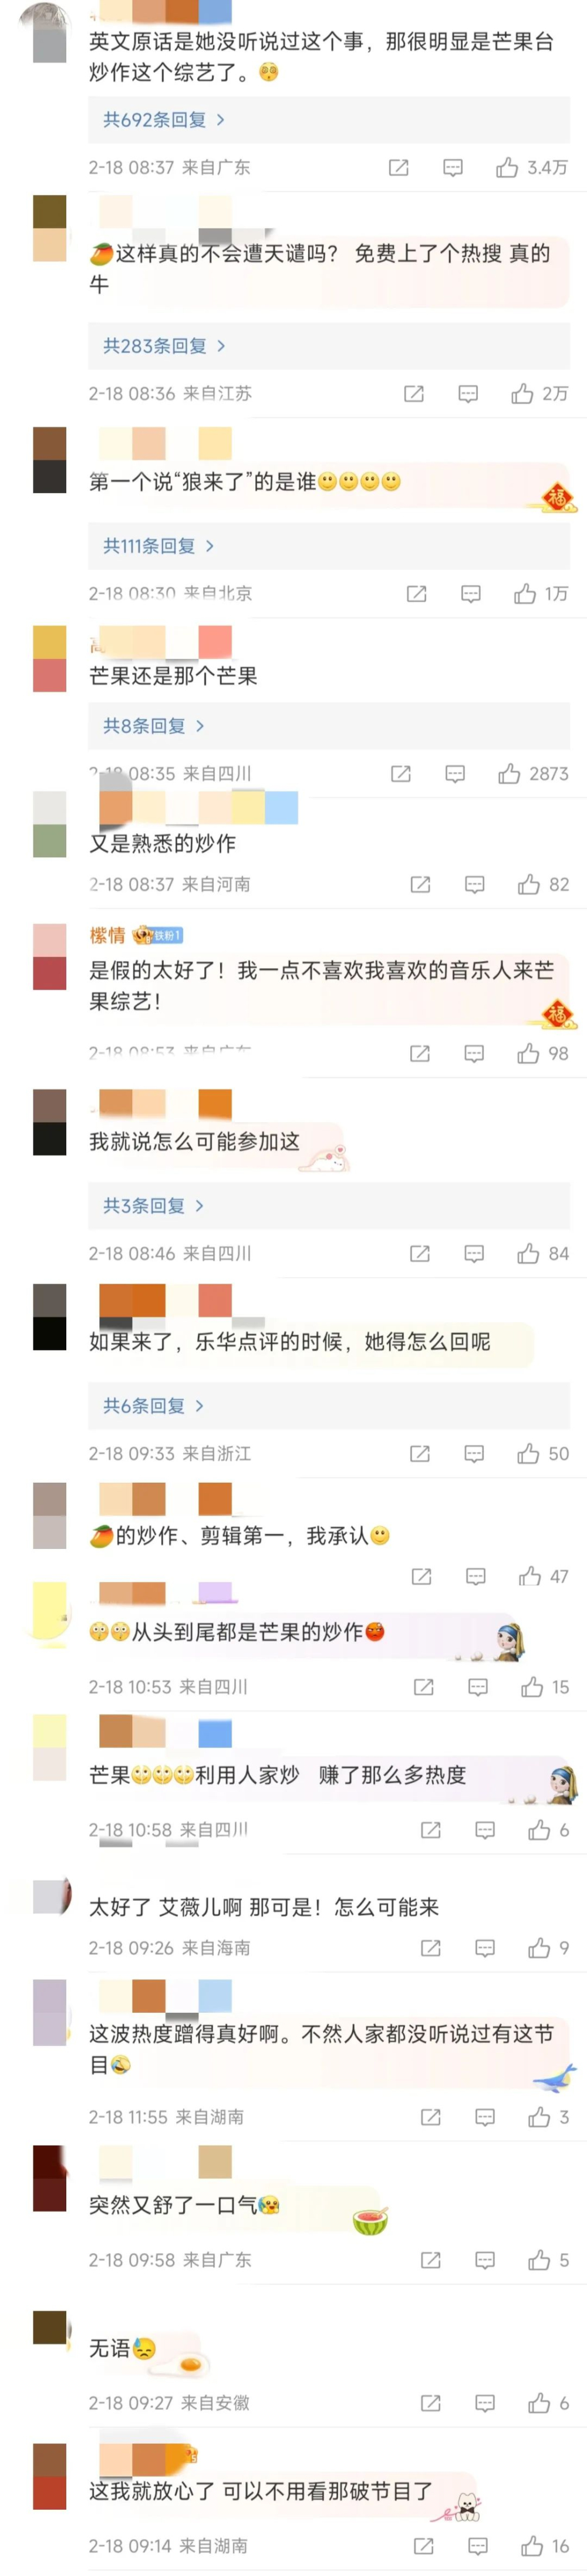Tap 铁粉1 badge next to 檬情
Viewport: 587px width, 2576px height.
[158, 935]
